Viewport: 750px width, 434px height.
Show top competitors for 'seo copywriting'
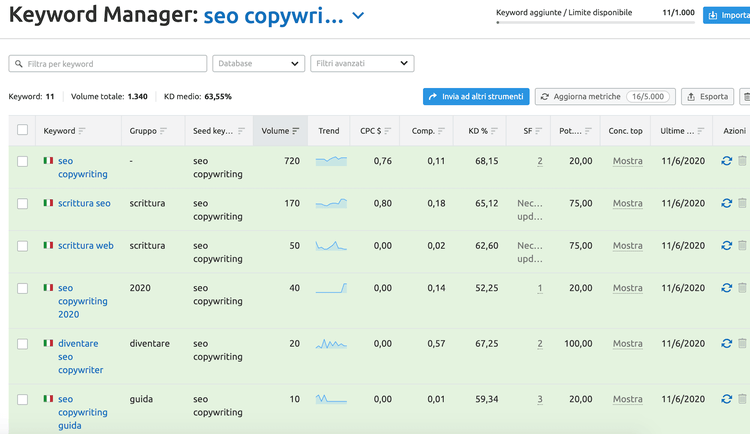[x=628, y=161]
